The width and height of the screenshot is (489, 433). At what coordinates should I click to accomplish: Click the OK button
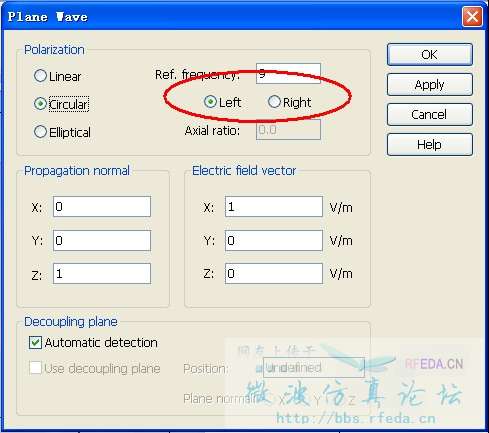coord(430,54)
